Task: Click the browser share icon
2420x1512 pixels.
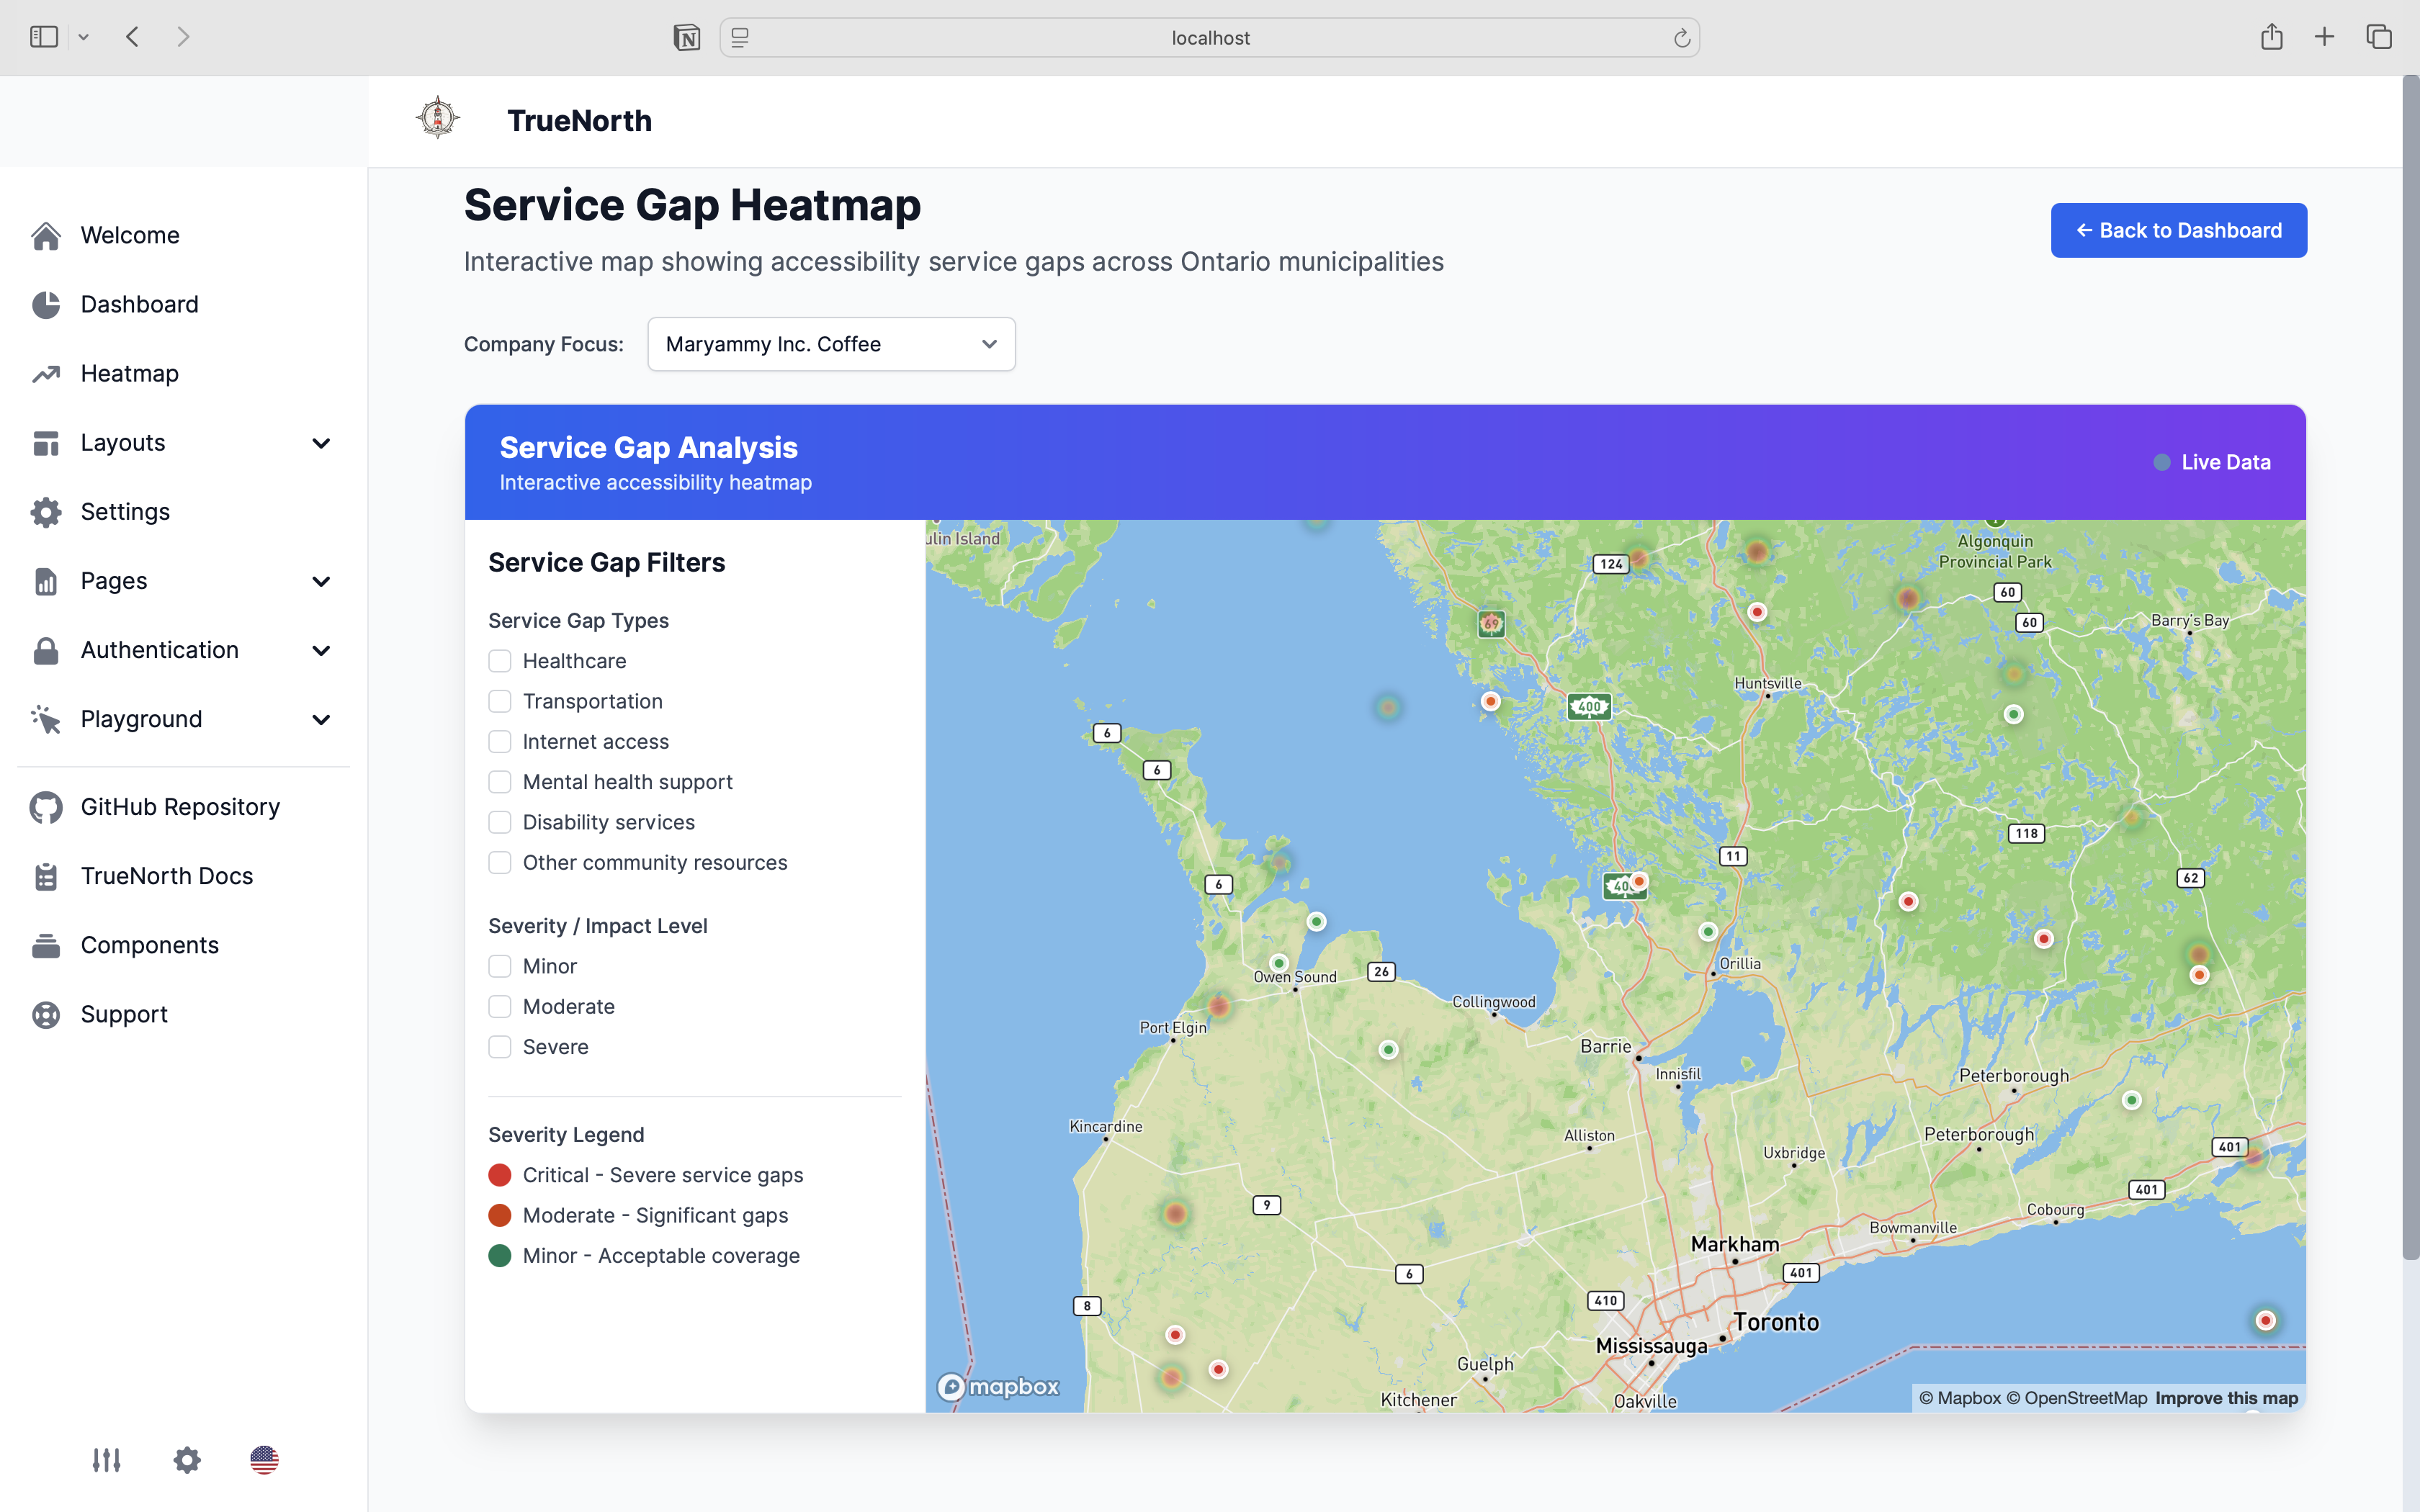Action: pyautogui.click(x=2271, y=38)
